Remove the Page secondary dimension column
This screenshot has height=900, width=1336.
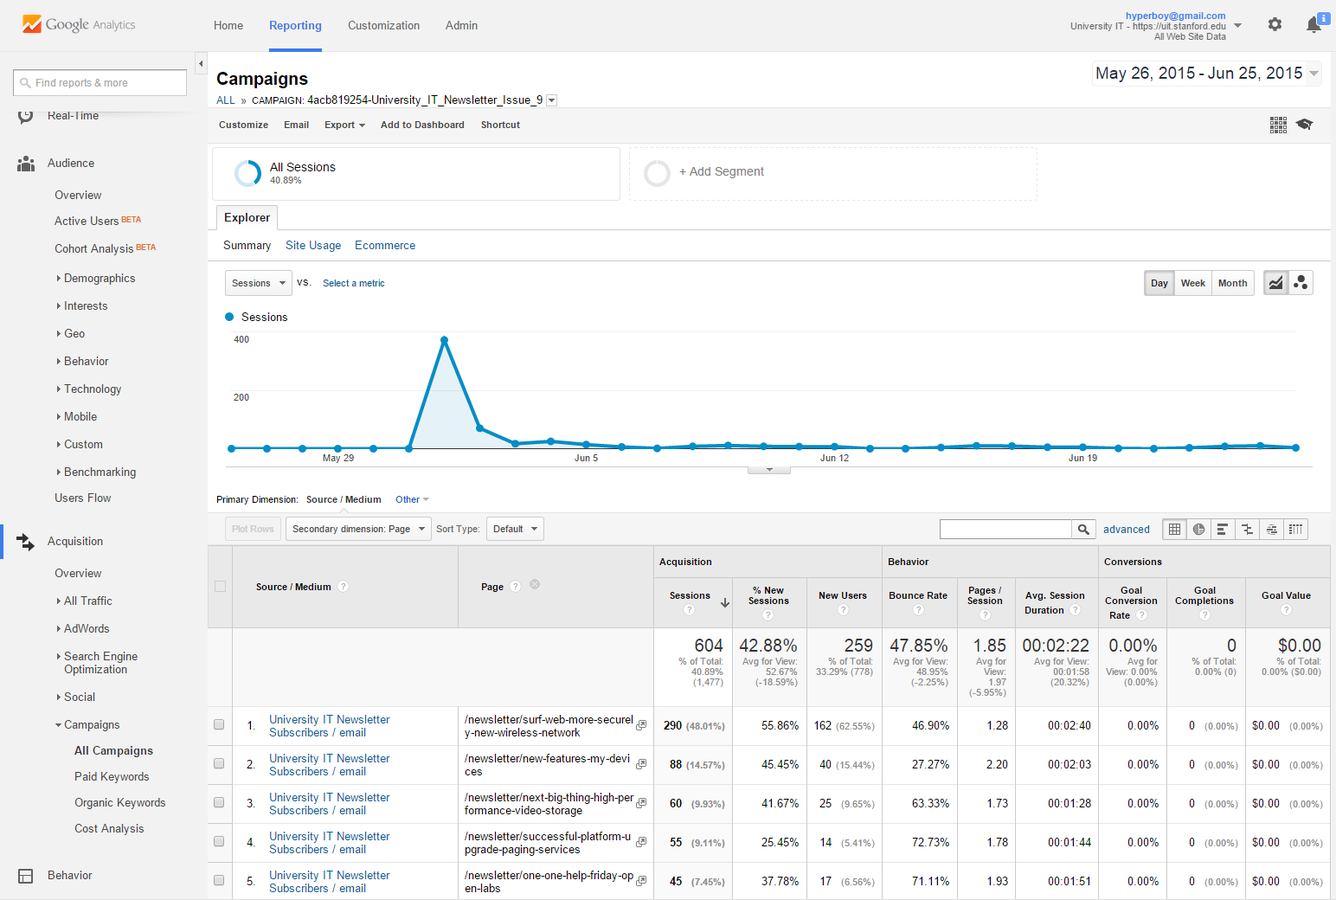(x=535, y=585)
